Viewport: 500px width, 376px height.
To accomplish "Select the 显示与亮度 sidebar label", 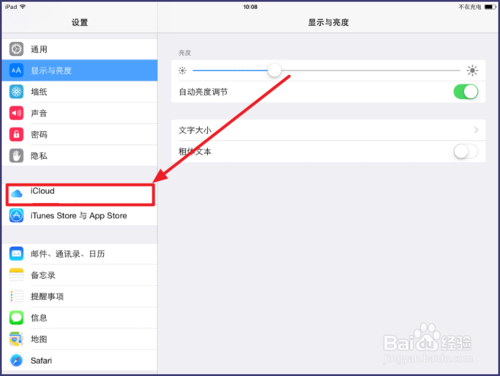I will [51, 71].
